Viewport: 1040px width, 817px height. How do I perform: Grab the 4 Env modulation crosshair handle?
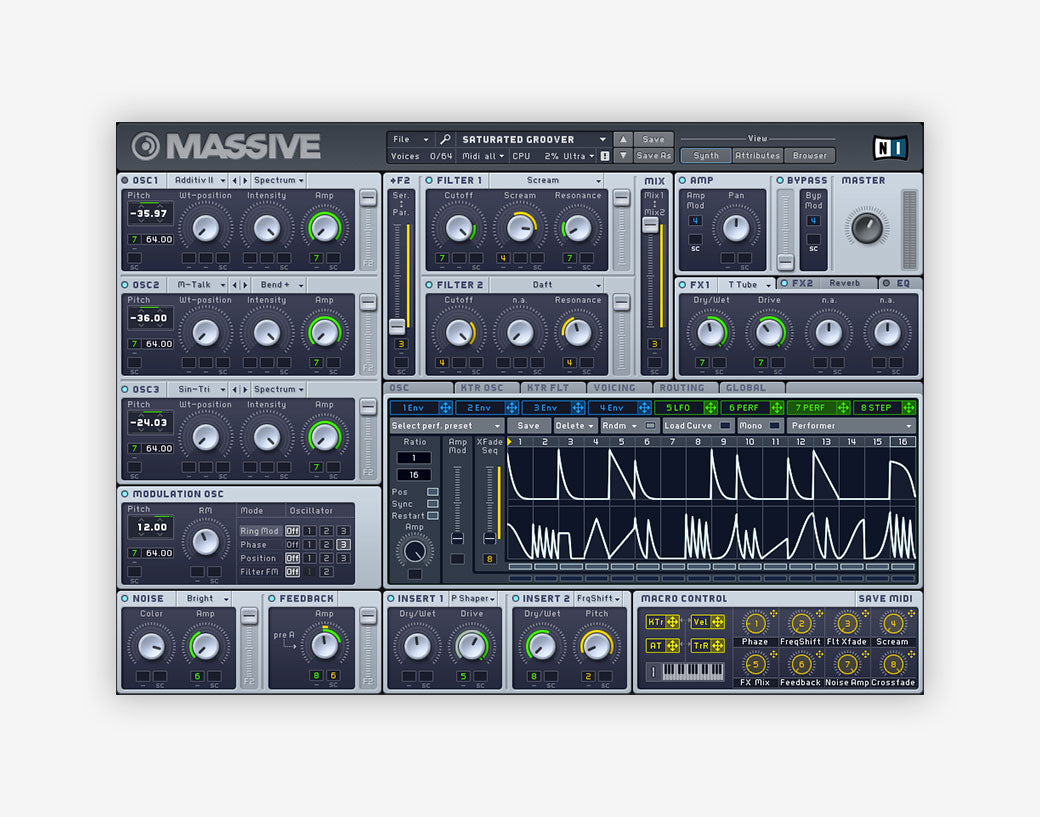[644, 408]
